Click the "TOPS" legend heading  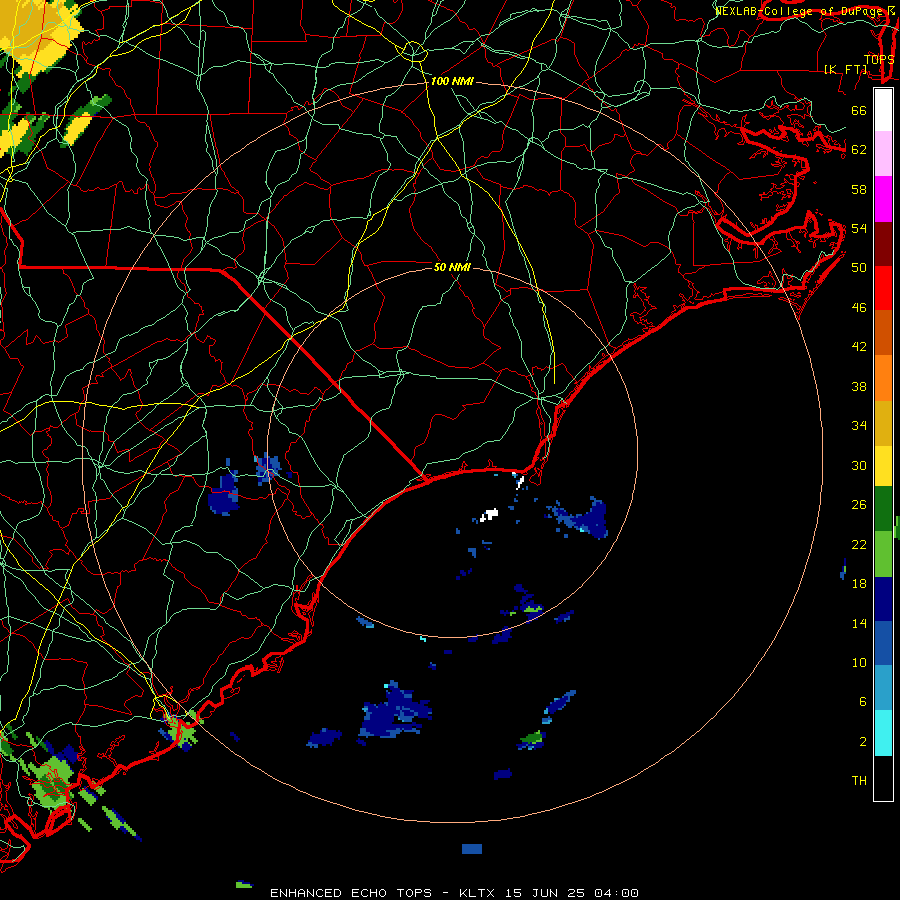tap(879, 59)
